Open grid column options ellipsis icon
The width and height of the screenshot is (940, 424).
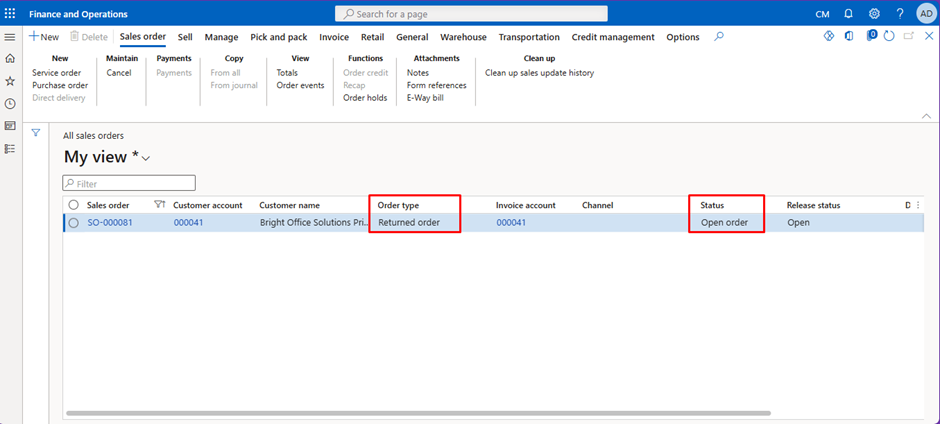917,205
